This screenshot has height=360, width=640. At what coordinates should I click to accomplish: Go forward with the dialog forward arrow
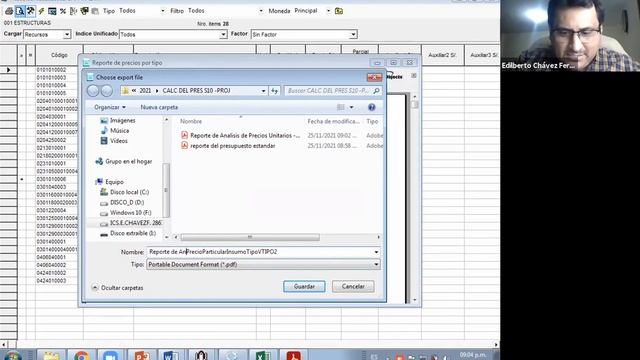[107, 91]
